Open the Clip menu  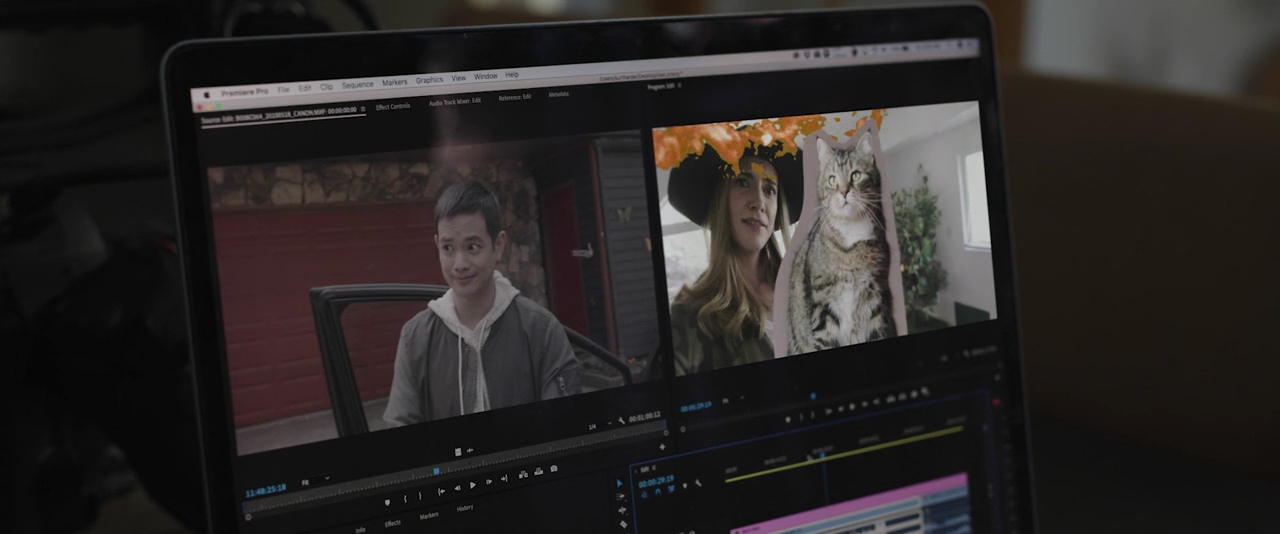pyautogui.click(x=327, y=86)
